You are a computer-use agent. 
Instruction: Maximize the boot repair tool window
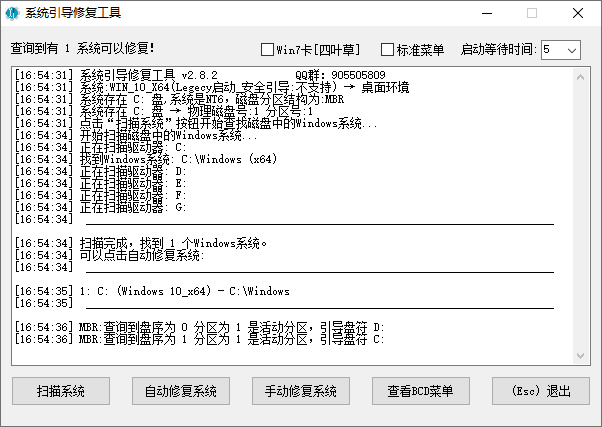530,15
